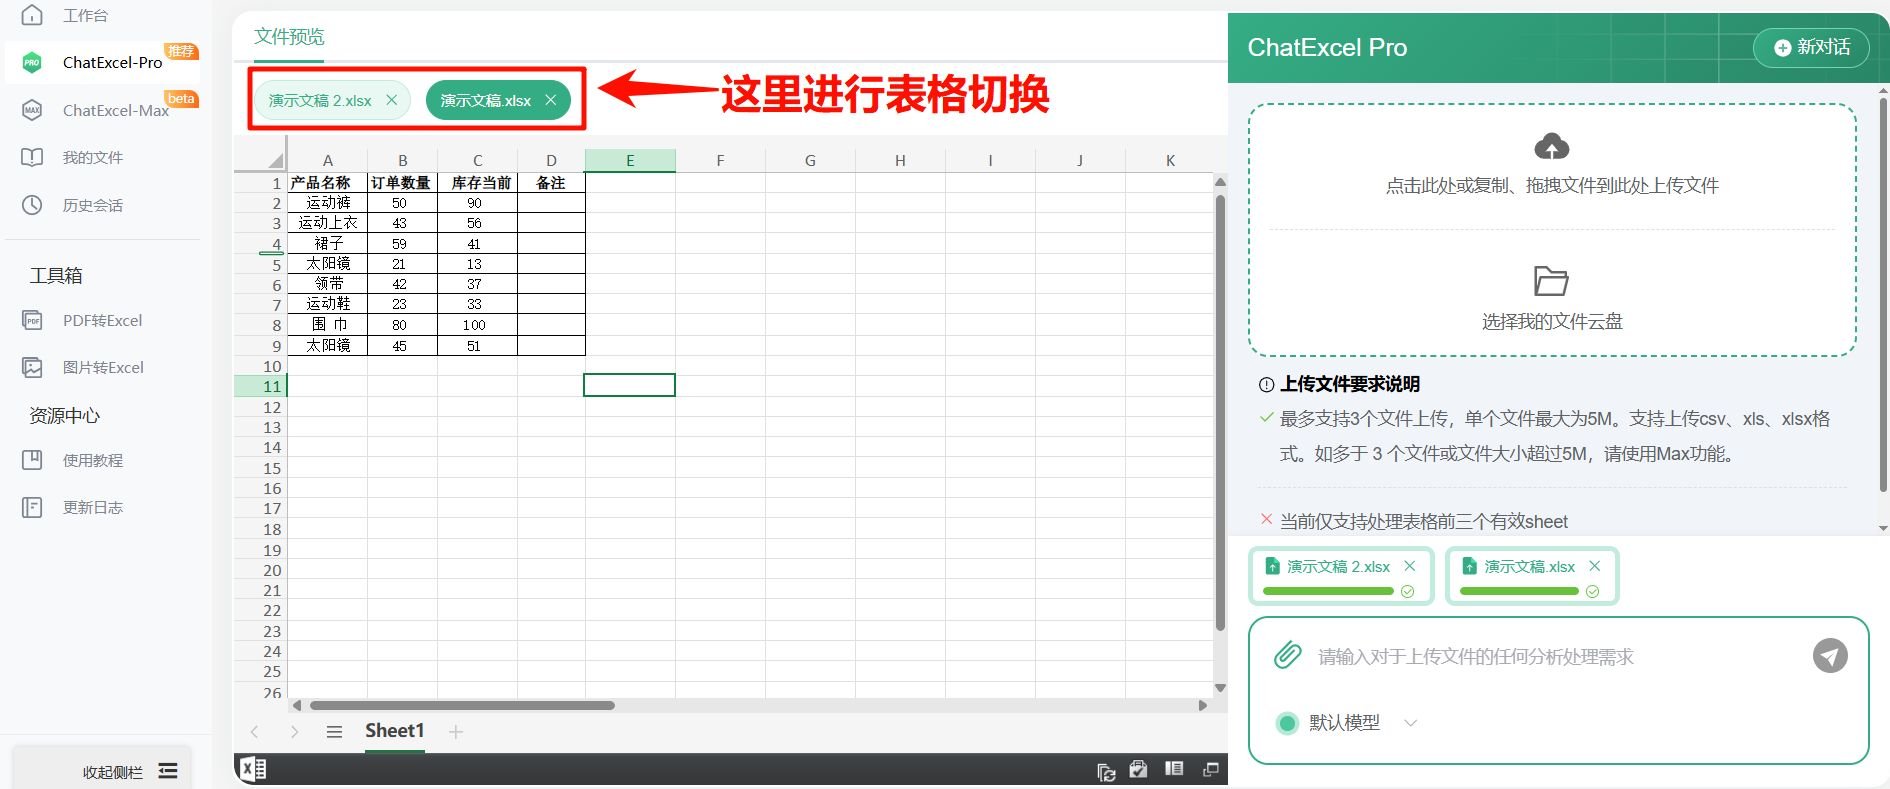Viewport: 1890px width, 789px height.
Task: Start a 新对话 conversation
Action: click(x=1811, y=47)
